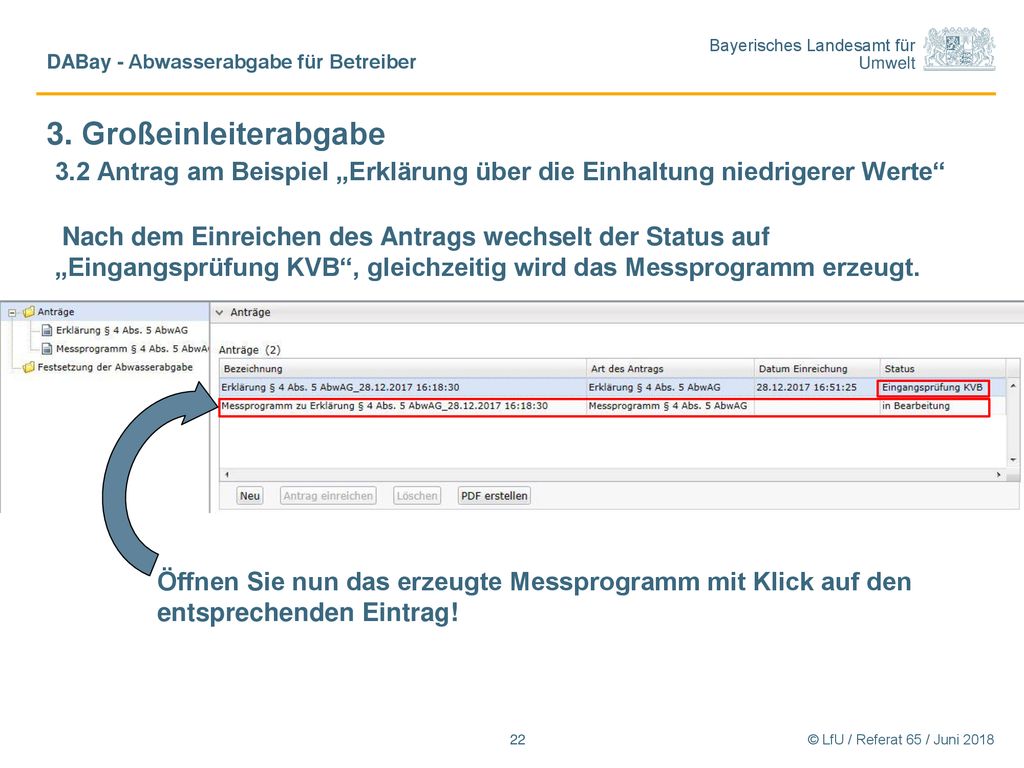Collapse the Anträge panel header chevron

point(219,313)
